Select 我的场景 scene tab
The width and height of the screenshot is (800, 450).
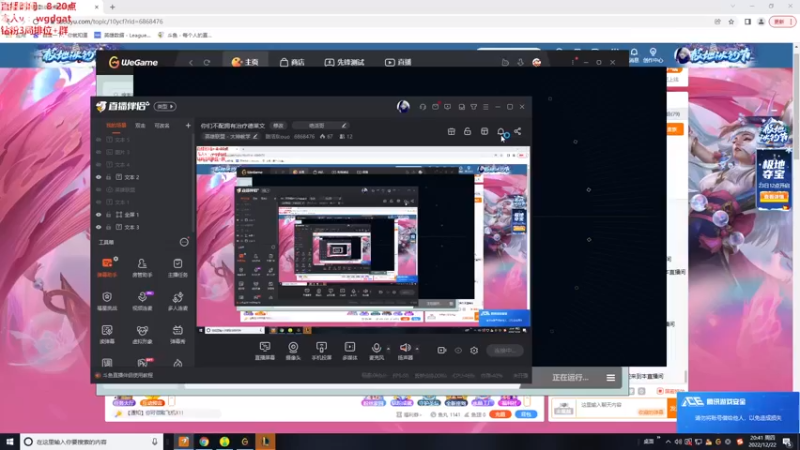[x=116, y=126]
